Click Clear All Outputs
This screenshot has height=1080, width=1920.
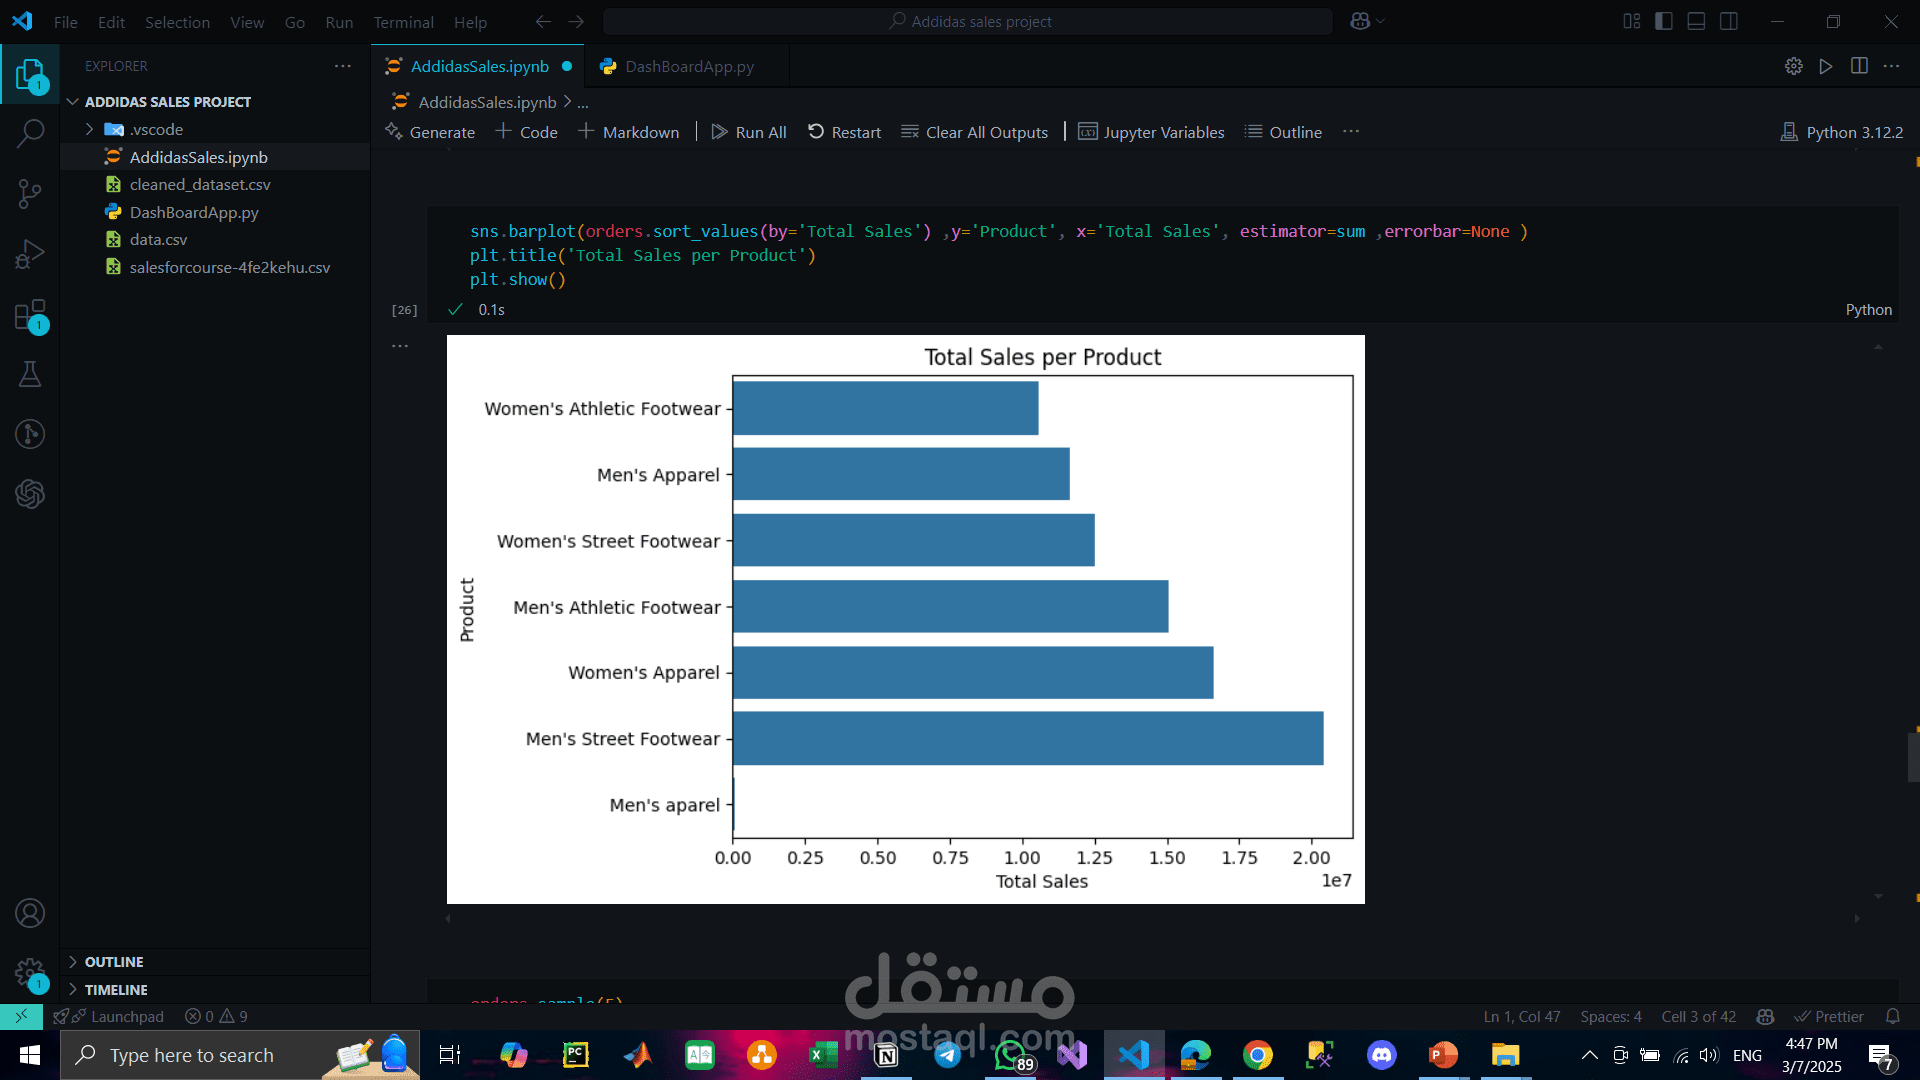[x=975, y=132]
